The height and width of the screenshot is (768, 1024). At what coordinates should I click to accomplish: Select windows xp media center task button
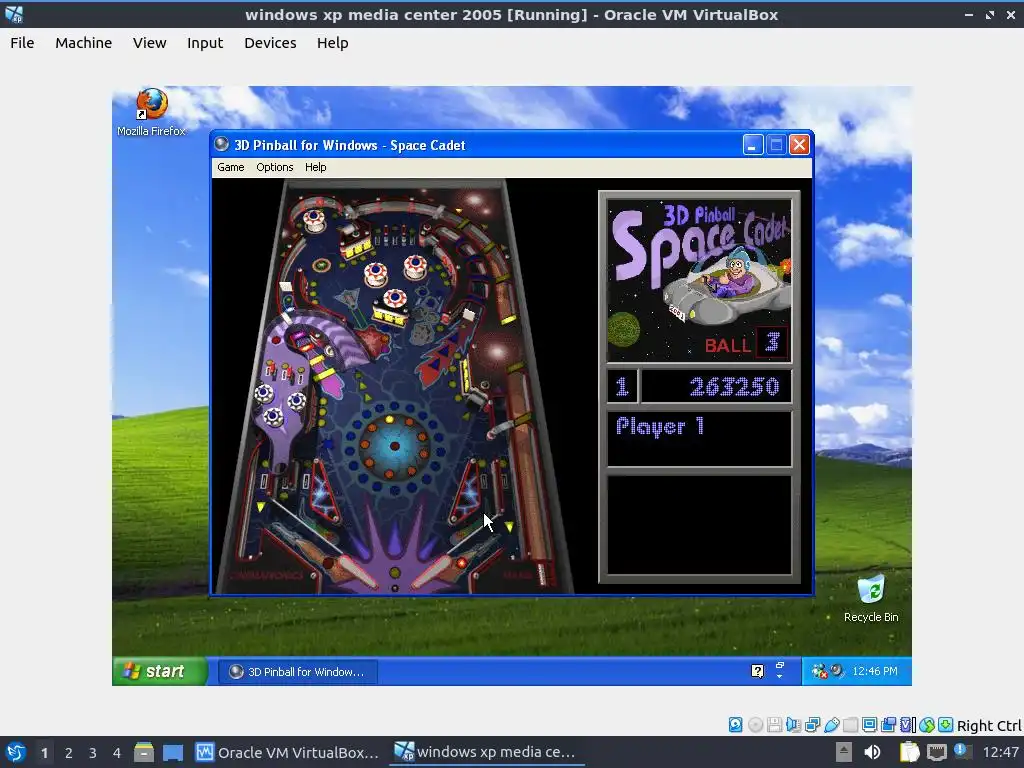click(x=485, y=752)
